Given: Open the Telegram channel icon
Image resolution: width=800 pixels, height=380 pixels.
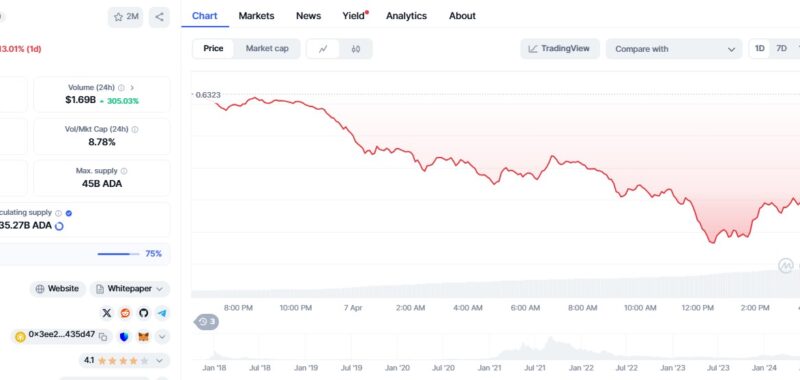Looking at the screenshot, I should pos(162,313).
